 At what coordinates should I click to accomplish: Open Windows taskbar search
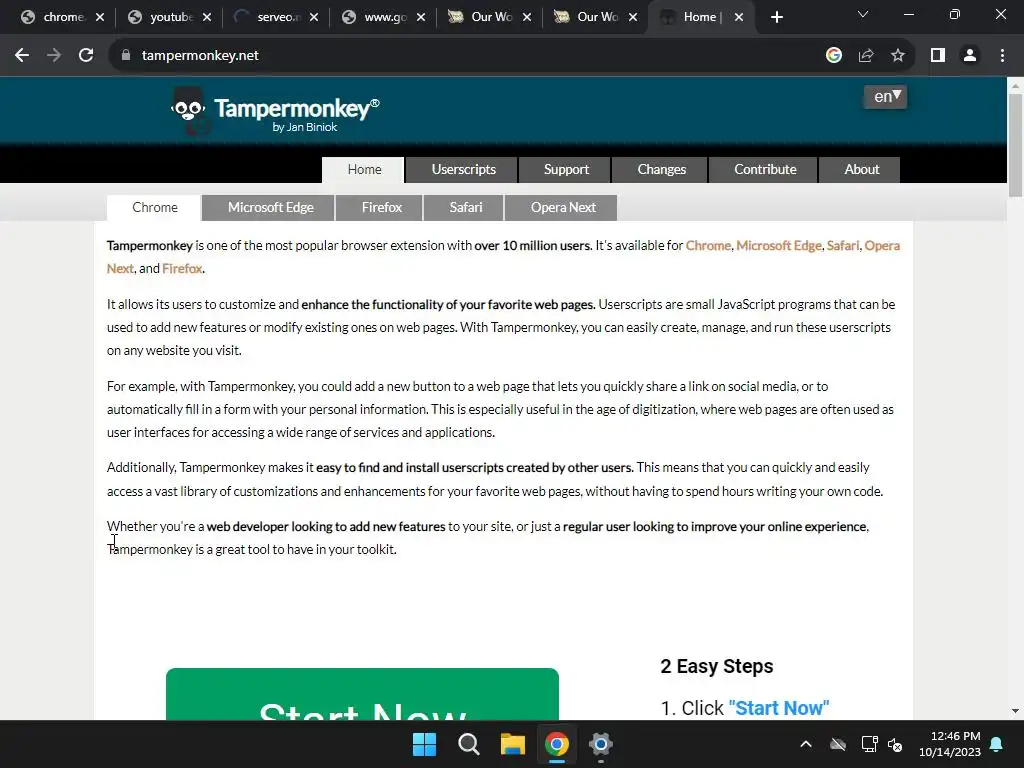[x=468, y=744]
